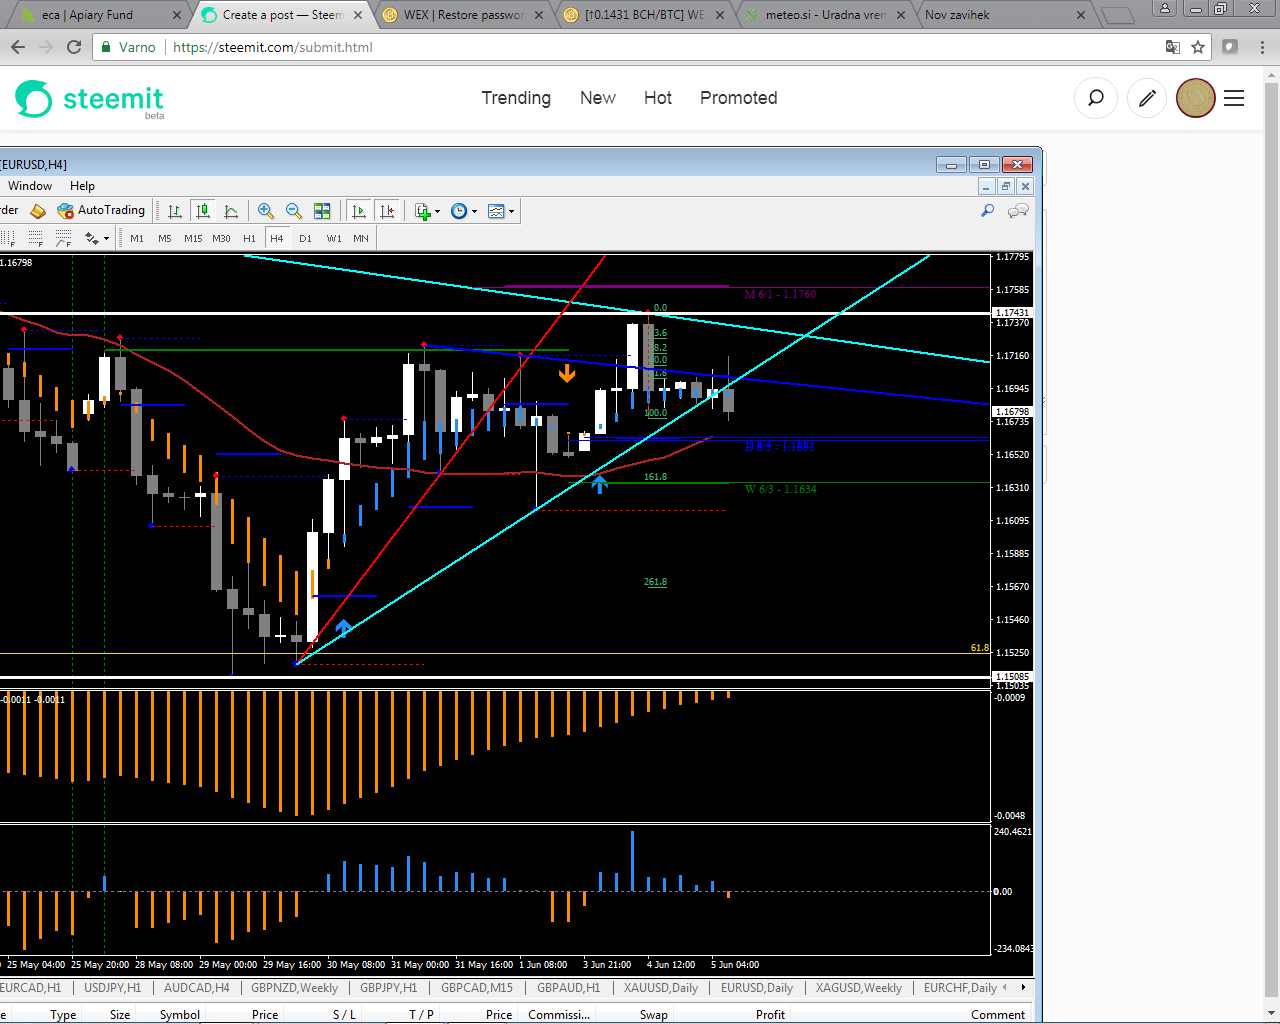Open the steemit search icon
The width and height of the screenshot is (1280, 1024).
[1096, 98]
